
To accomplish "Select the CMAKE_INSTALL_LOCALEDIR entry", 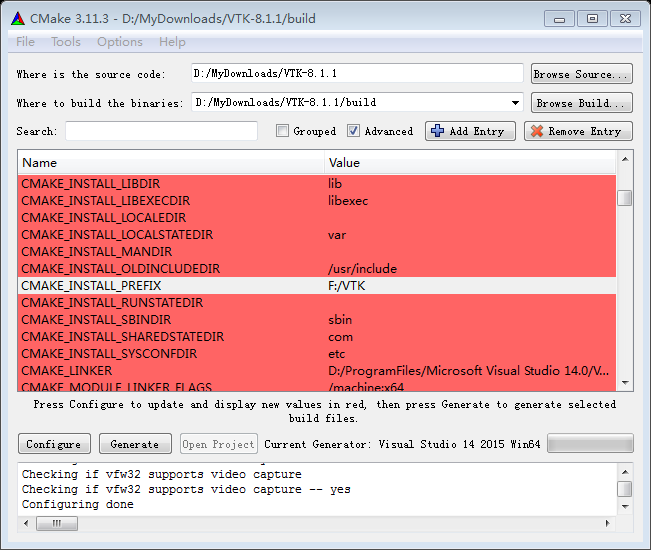I will (317, 218).
